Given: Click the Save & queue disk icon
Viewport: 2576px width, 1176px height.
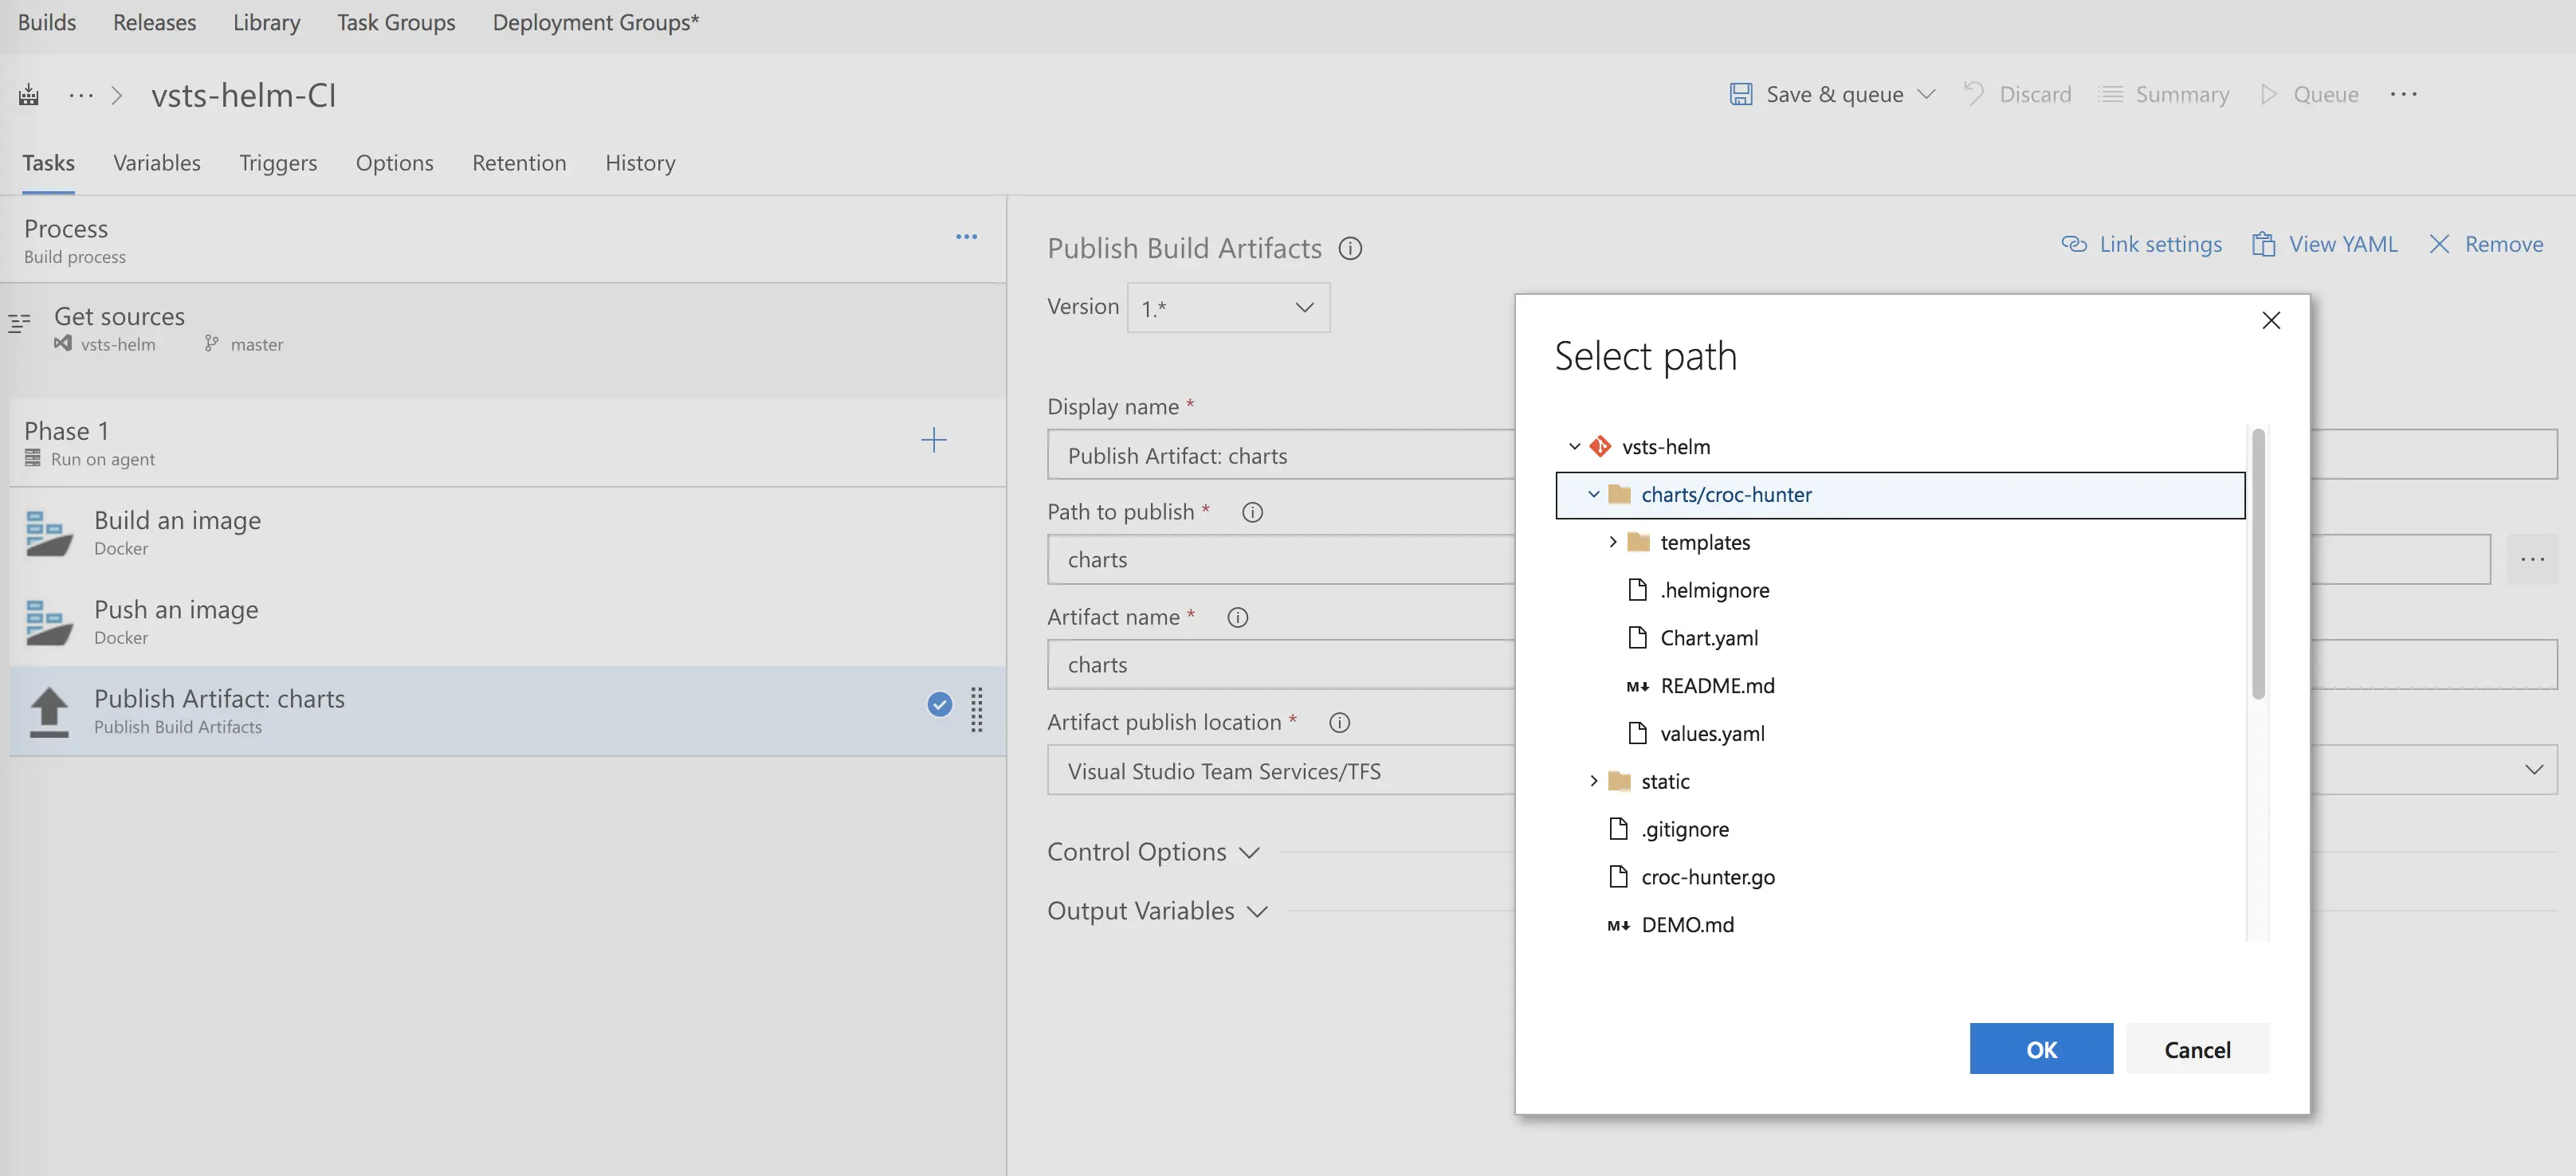Looking at the screenshot, I should click(1741, 94).
